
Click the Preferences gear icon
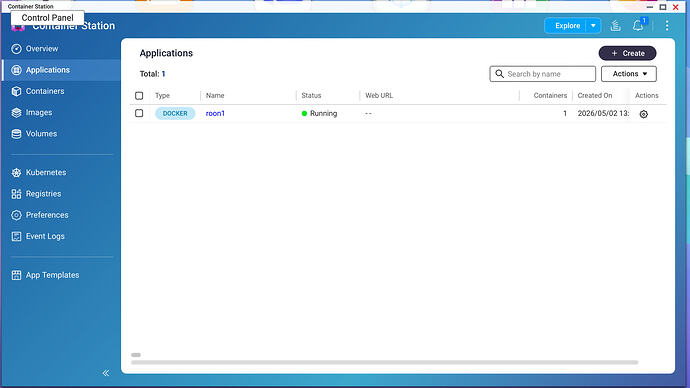pyautogui.click(x=16, y=215)
